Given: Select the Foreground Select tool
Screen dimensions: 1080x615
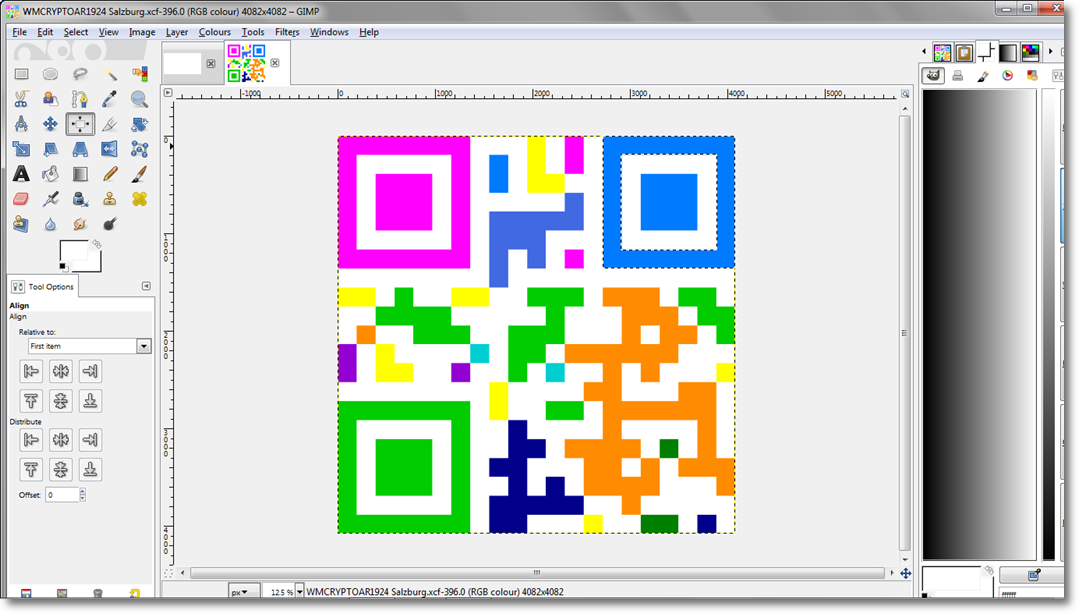Looking at the screenshot, I should click(x=50, y=99).
